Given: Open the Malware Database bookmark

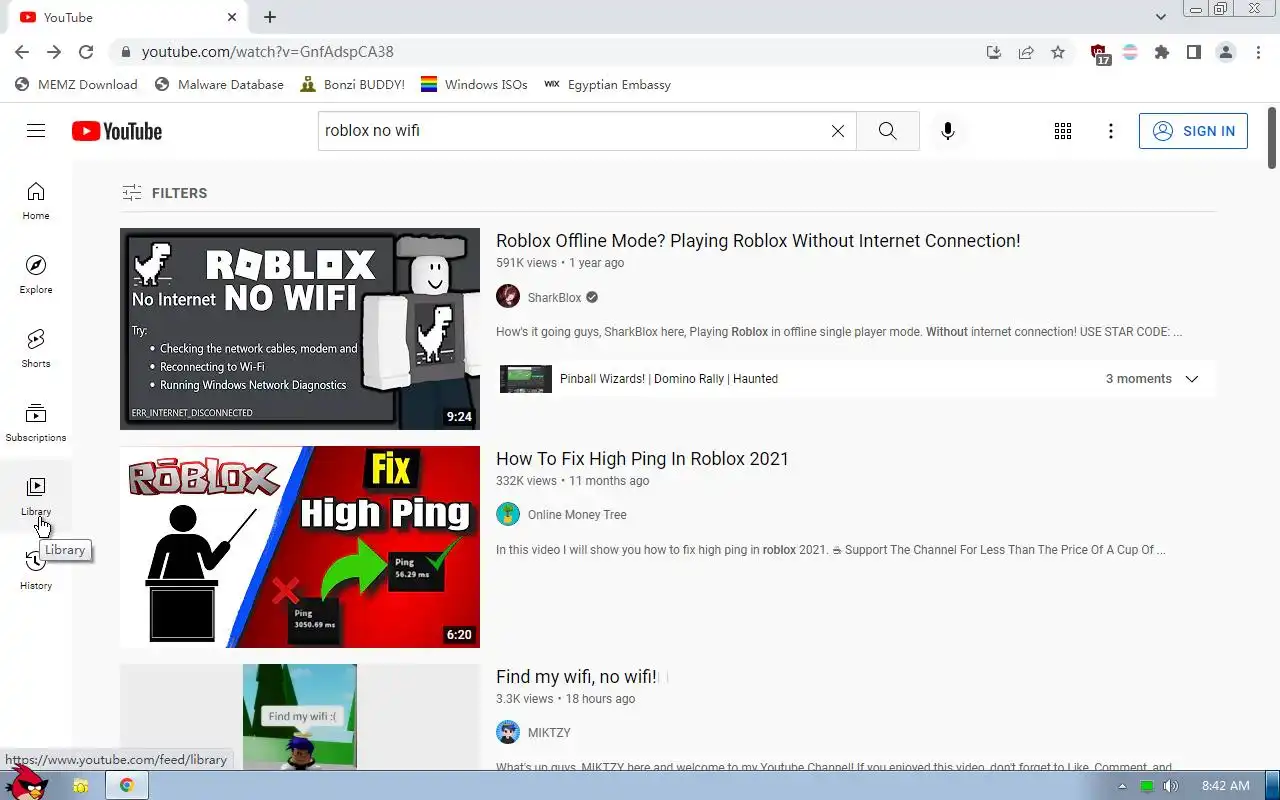Looking at the screenshot, I should click(x=219, y=85).
